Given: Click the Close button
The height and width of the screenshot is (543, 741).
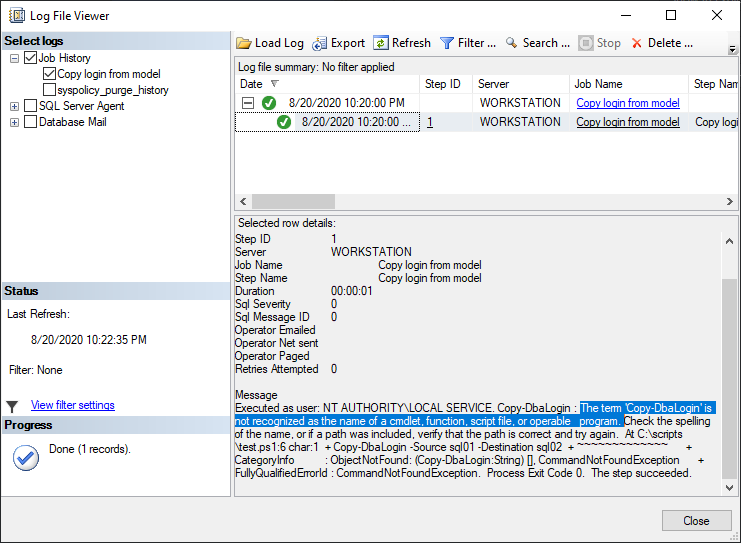Looking at the screenshot, I should tap(697, 521).
